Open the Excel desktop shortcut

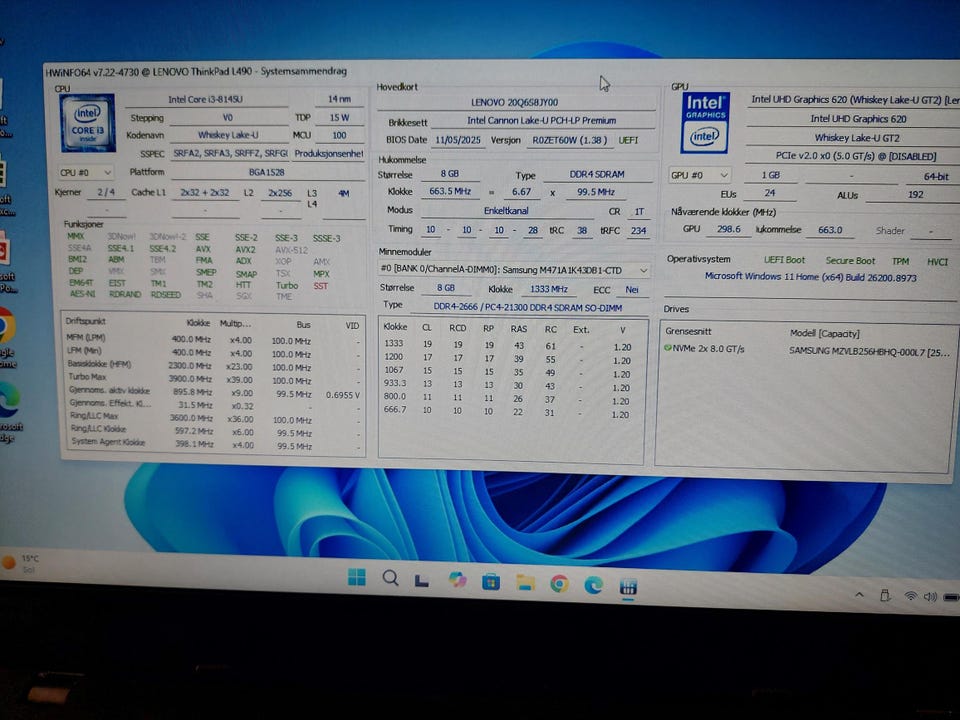pyautogui.click(x=5, y=184)
